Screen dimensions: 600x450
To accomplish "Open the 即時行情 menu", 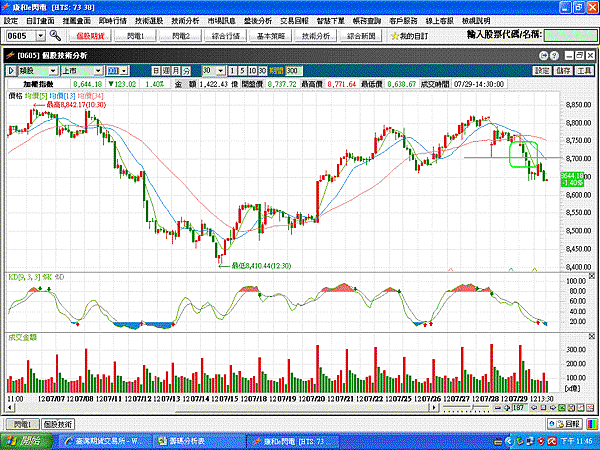I will click(113, 21).
